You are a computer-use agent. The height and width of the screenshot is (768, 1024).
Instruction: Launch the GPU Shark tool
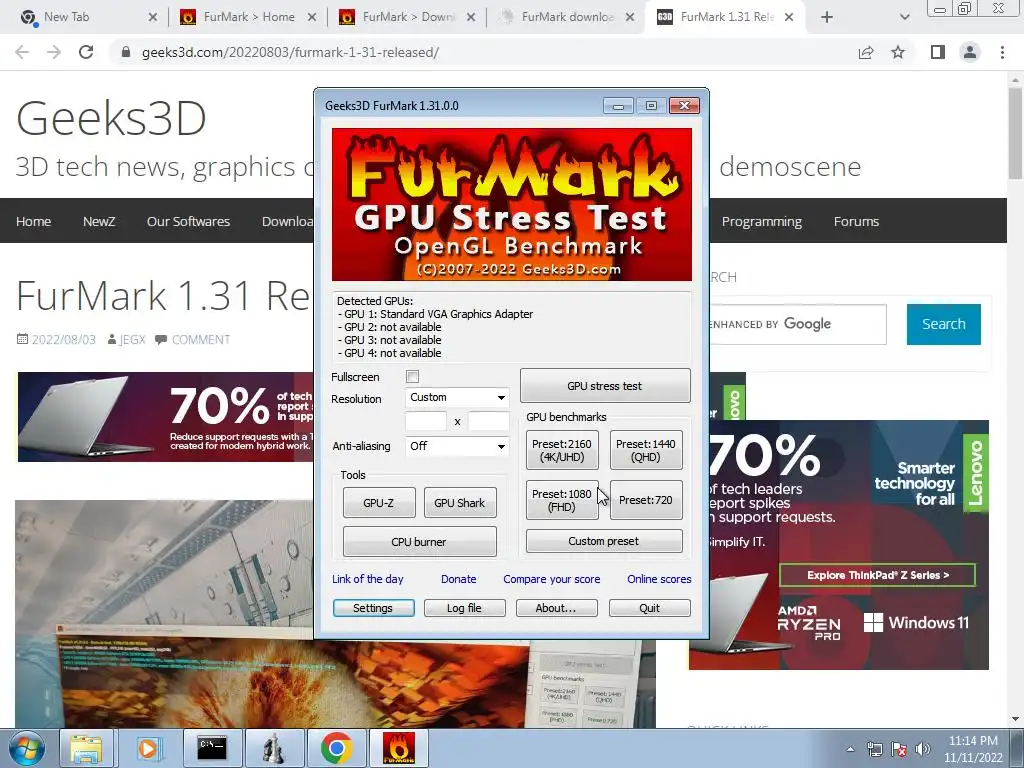coord(460,502)
